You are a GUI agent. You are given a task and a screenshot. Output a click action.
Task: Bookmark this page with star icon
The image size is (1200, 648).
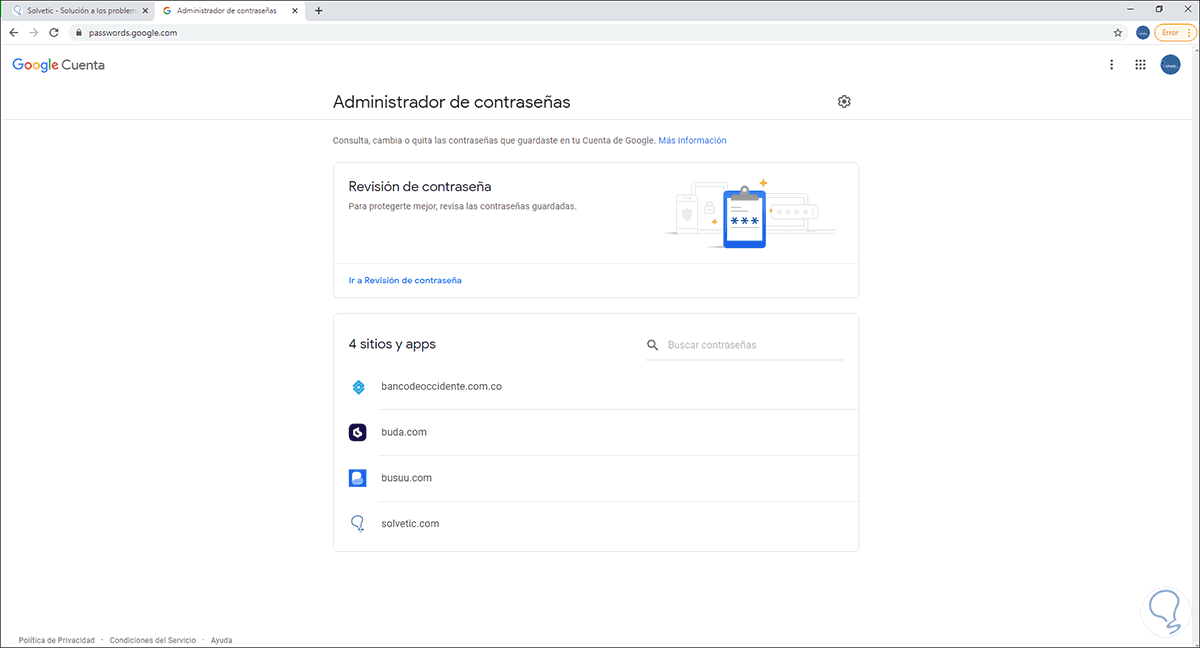(1118, 32)
